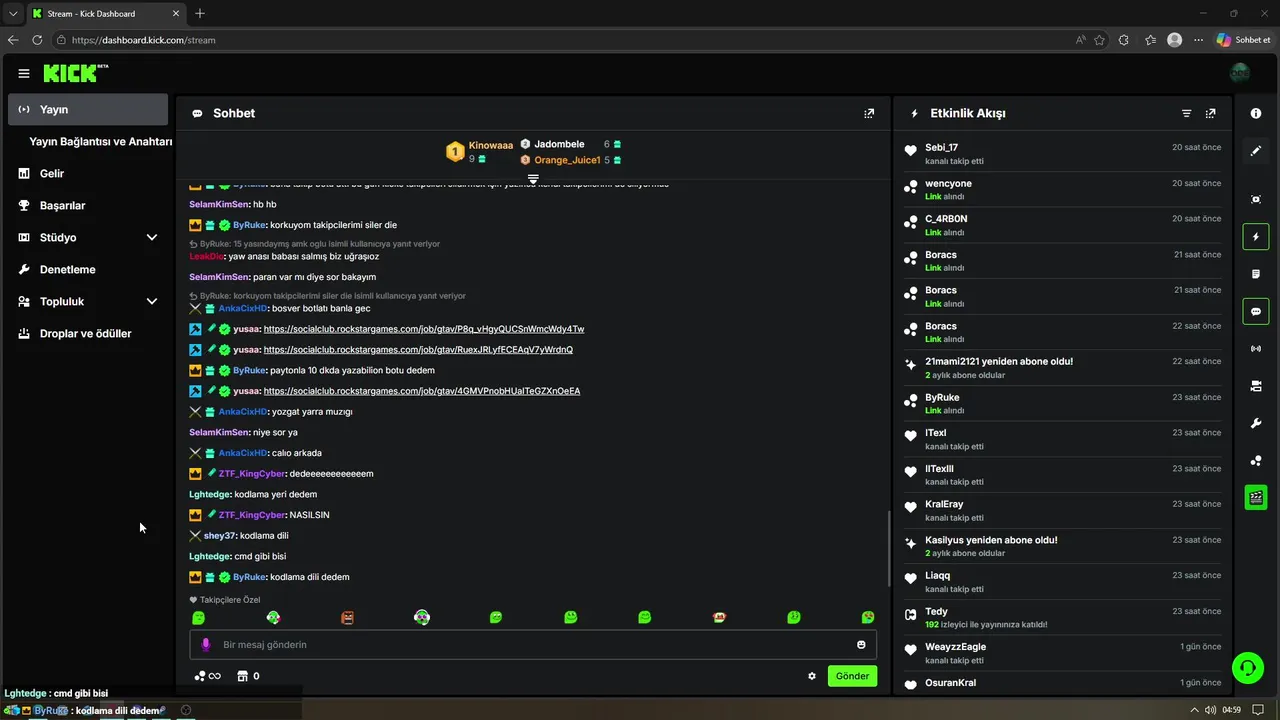The height and width of the screenshot is (720, 1280).
Task: Click the profile avatar at top right
Action: 1239,73
